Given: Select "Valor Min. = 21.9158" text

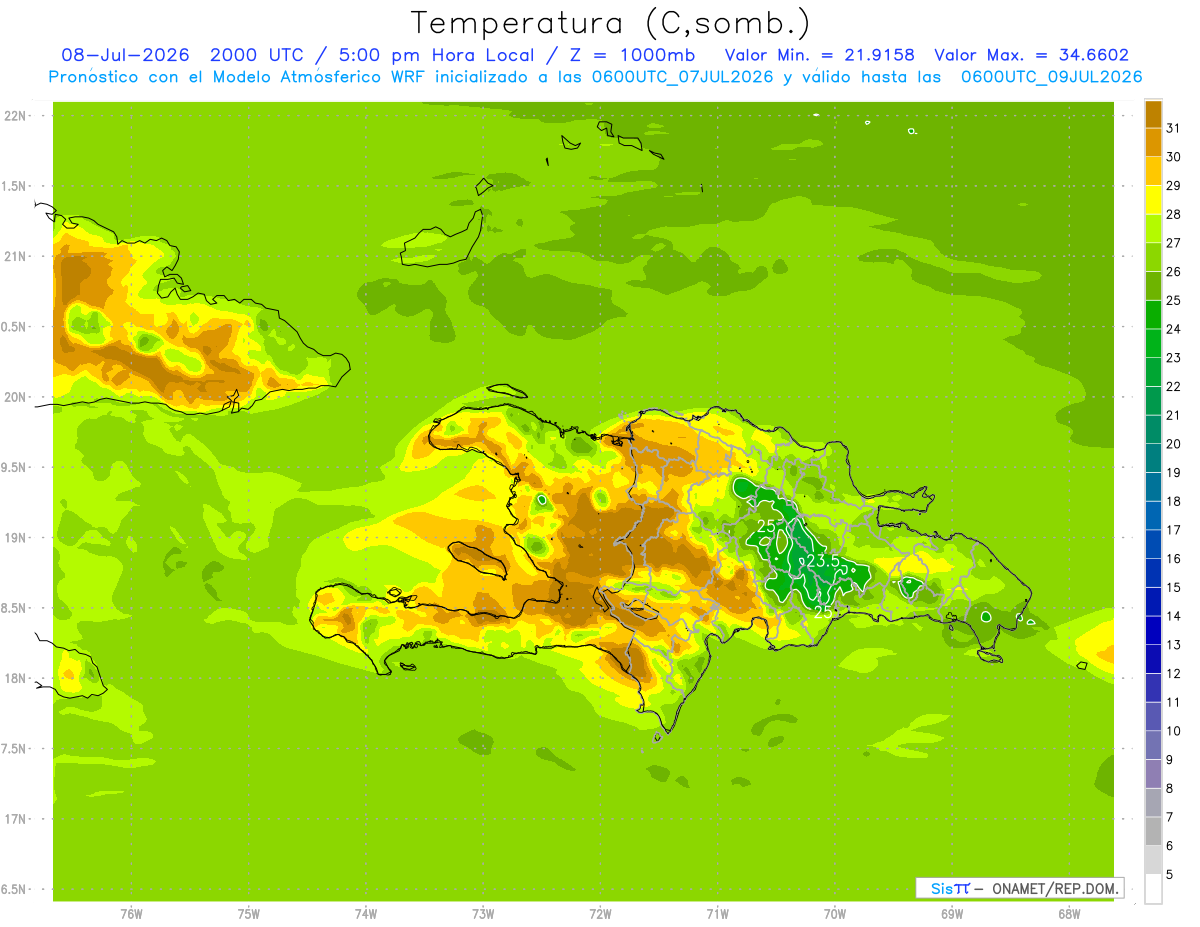Looking at the screenshot, I should coord(818,55).
